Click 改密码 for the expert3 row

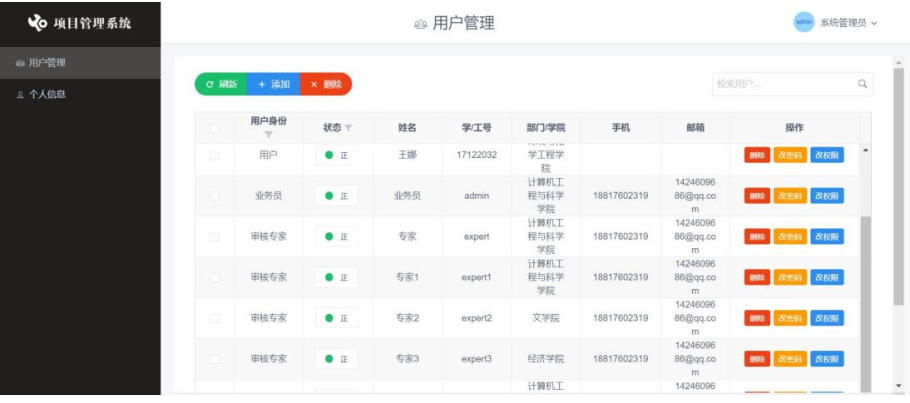click(790, 359)
